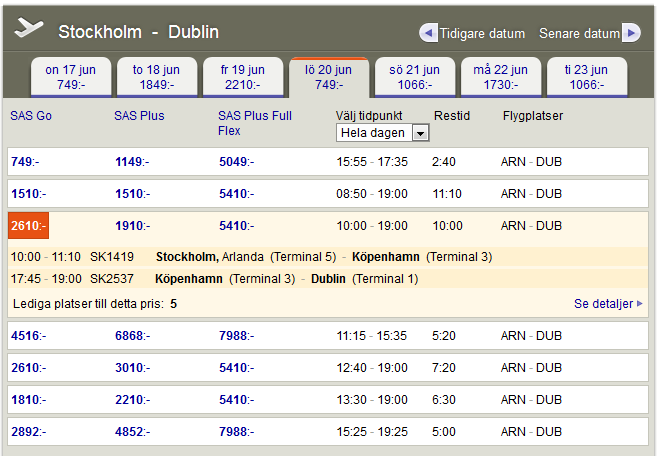Image resolution: width=664 pixels, height=456 pixels.
Task: Switch to the fr 19 jun tab
Action: (x=243, y=77)
